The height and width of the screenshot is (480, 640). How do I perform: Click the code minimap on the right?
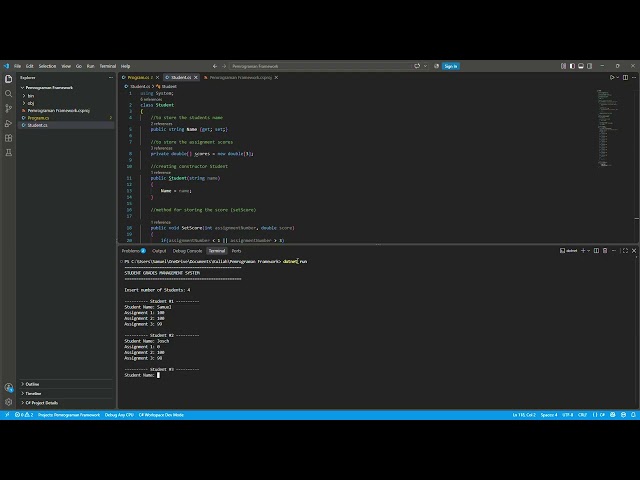pyautogui.click(x=608, y=129)
